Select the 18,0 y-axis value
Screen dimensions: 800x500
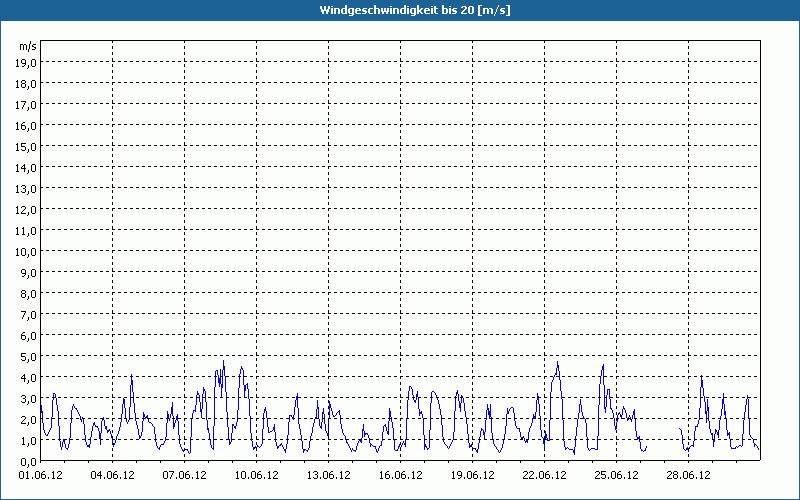26,84
